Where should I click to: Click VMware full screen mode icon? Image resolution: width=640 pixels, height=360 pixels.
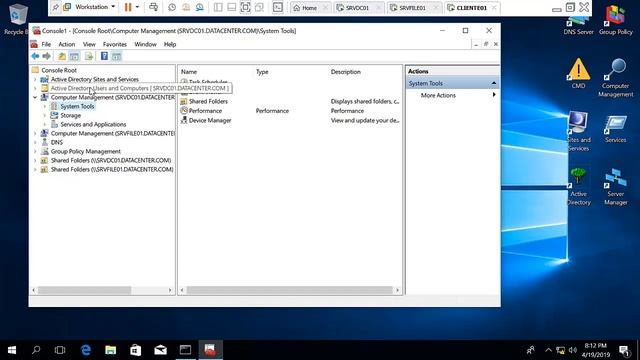click(245, 7)
